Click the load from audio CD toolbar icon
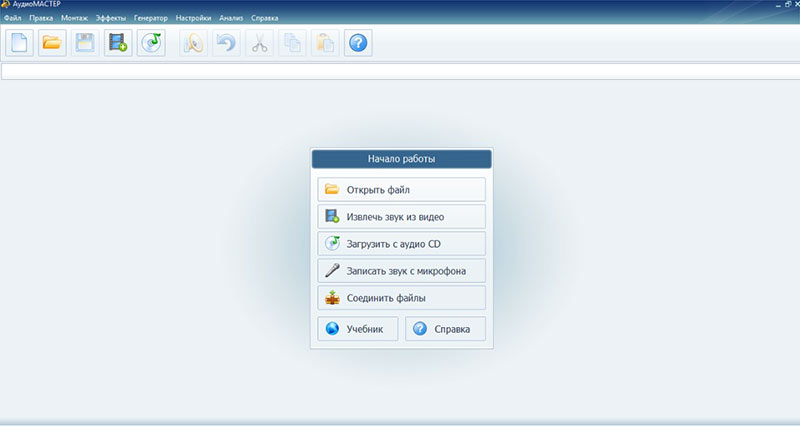 click(x=151, y=43)
